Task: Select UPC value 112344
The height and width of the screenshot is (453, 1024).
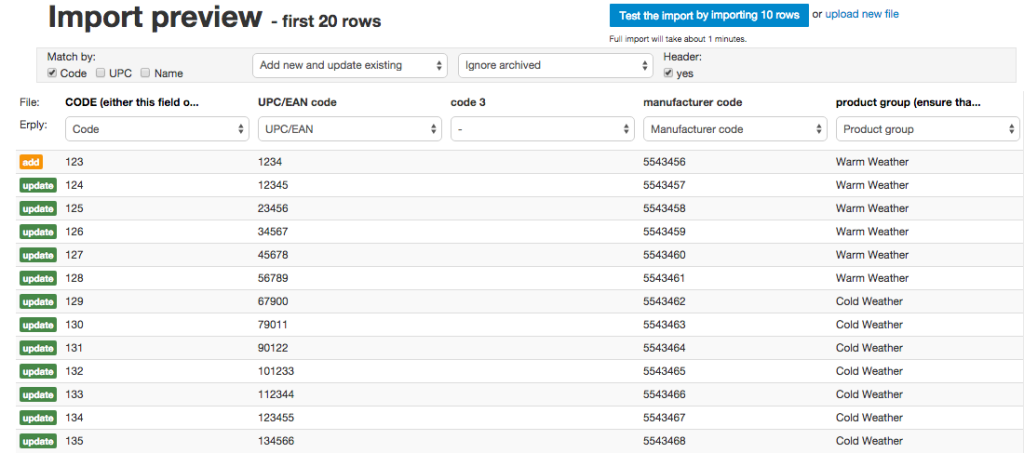Action: pos(276,394)
